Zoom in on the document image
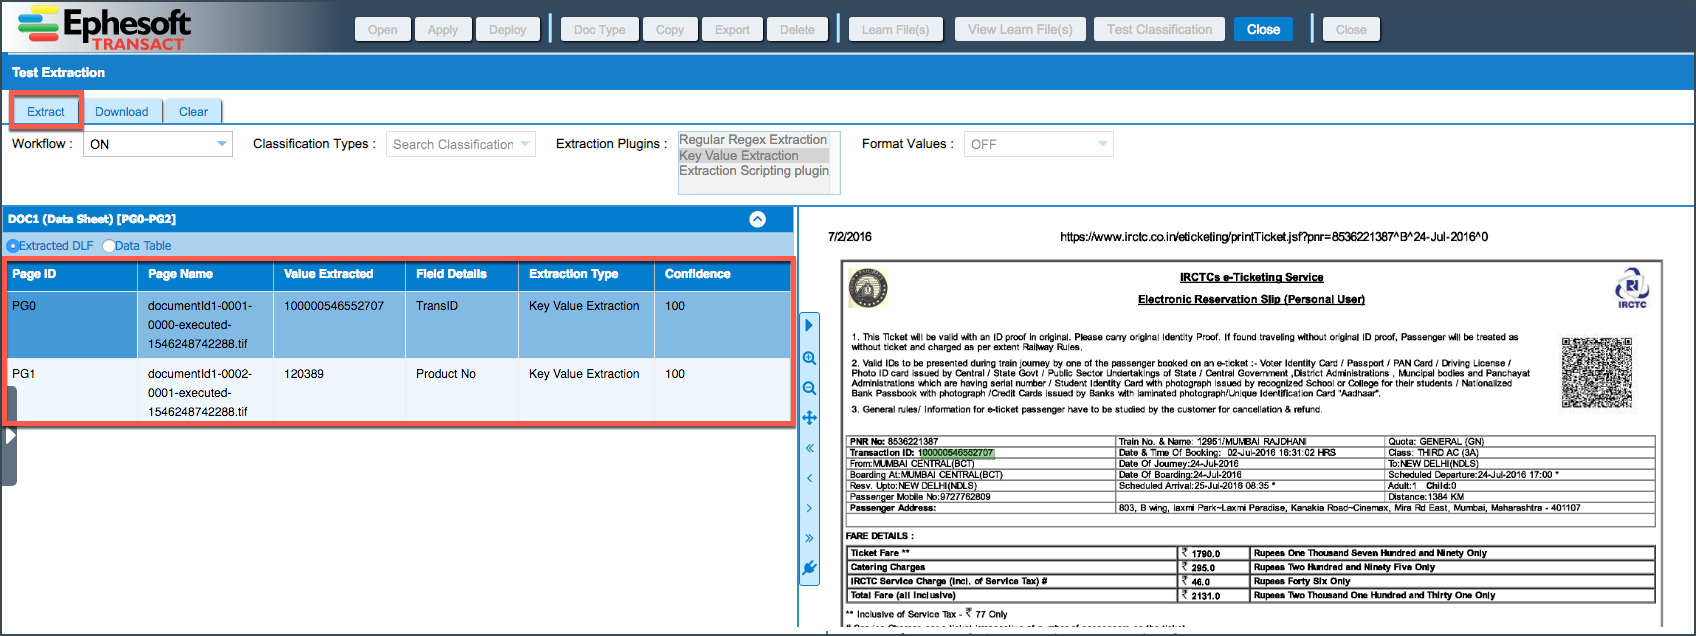 pyautogui.click(x=810, y=358)
